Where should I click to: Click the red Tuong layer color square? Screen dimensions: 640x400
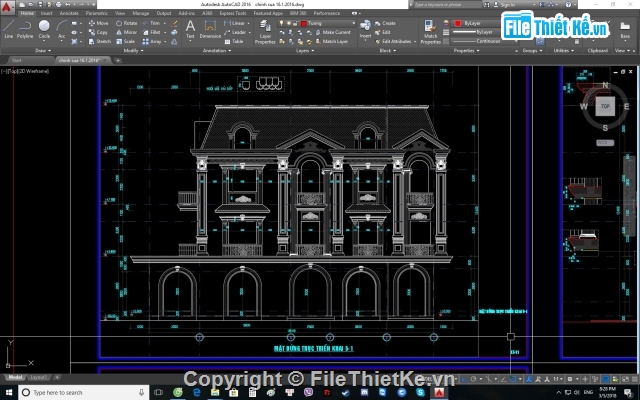[304, 23]
